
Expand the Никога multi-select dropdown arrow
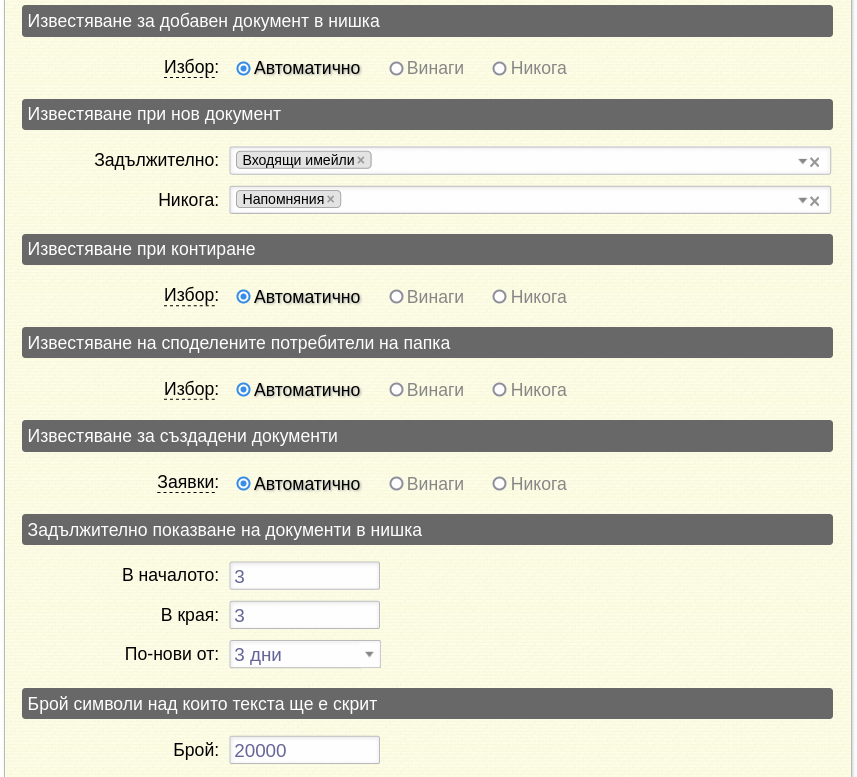pyautogui.click(x=802, y=201)
